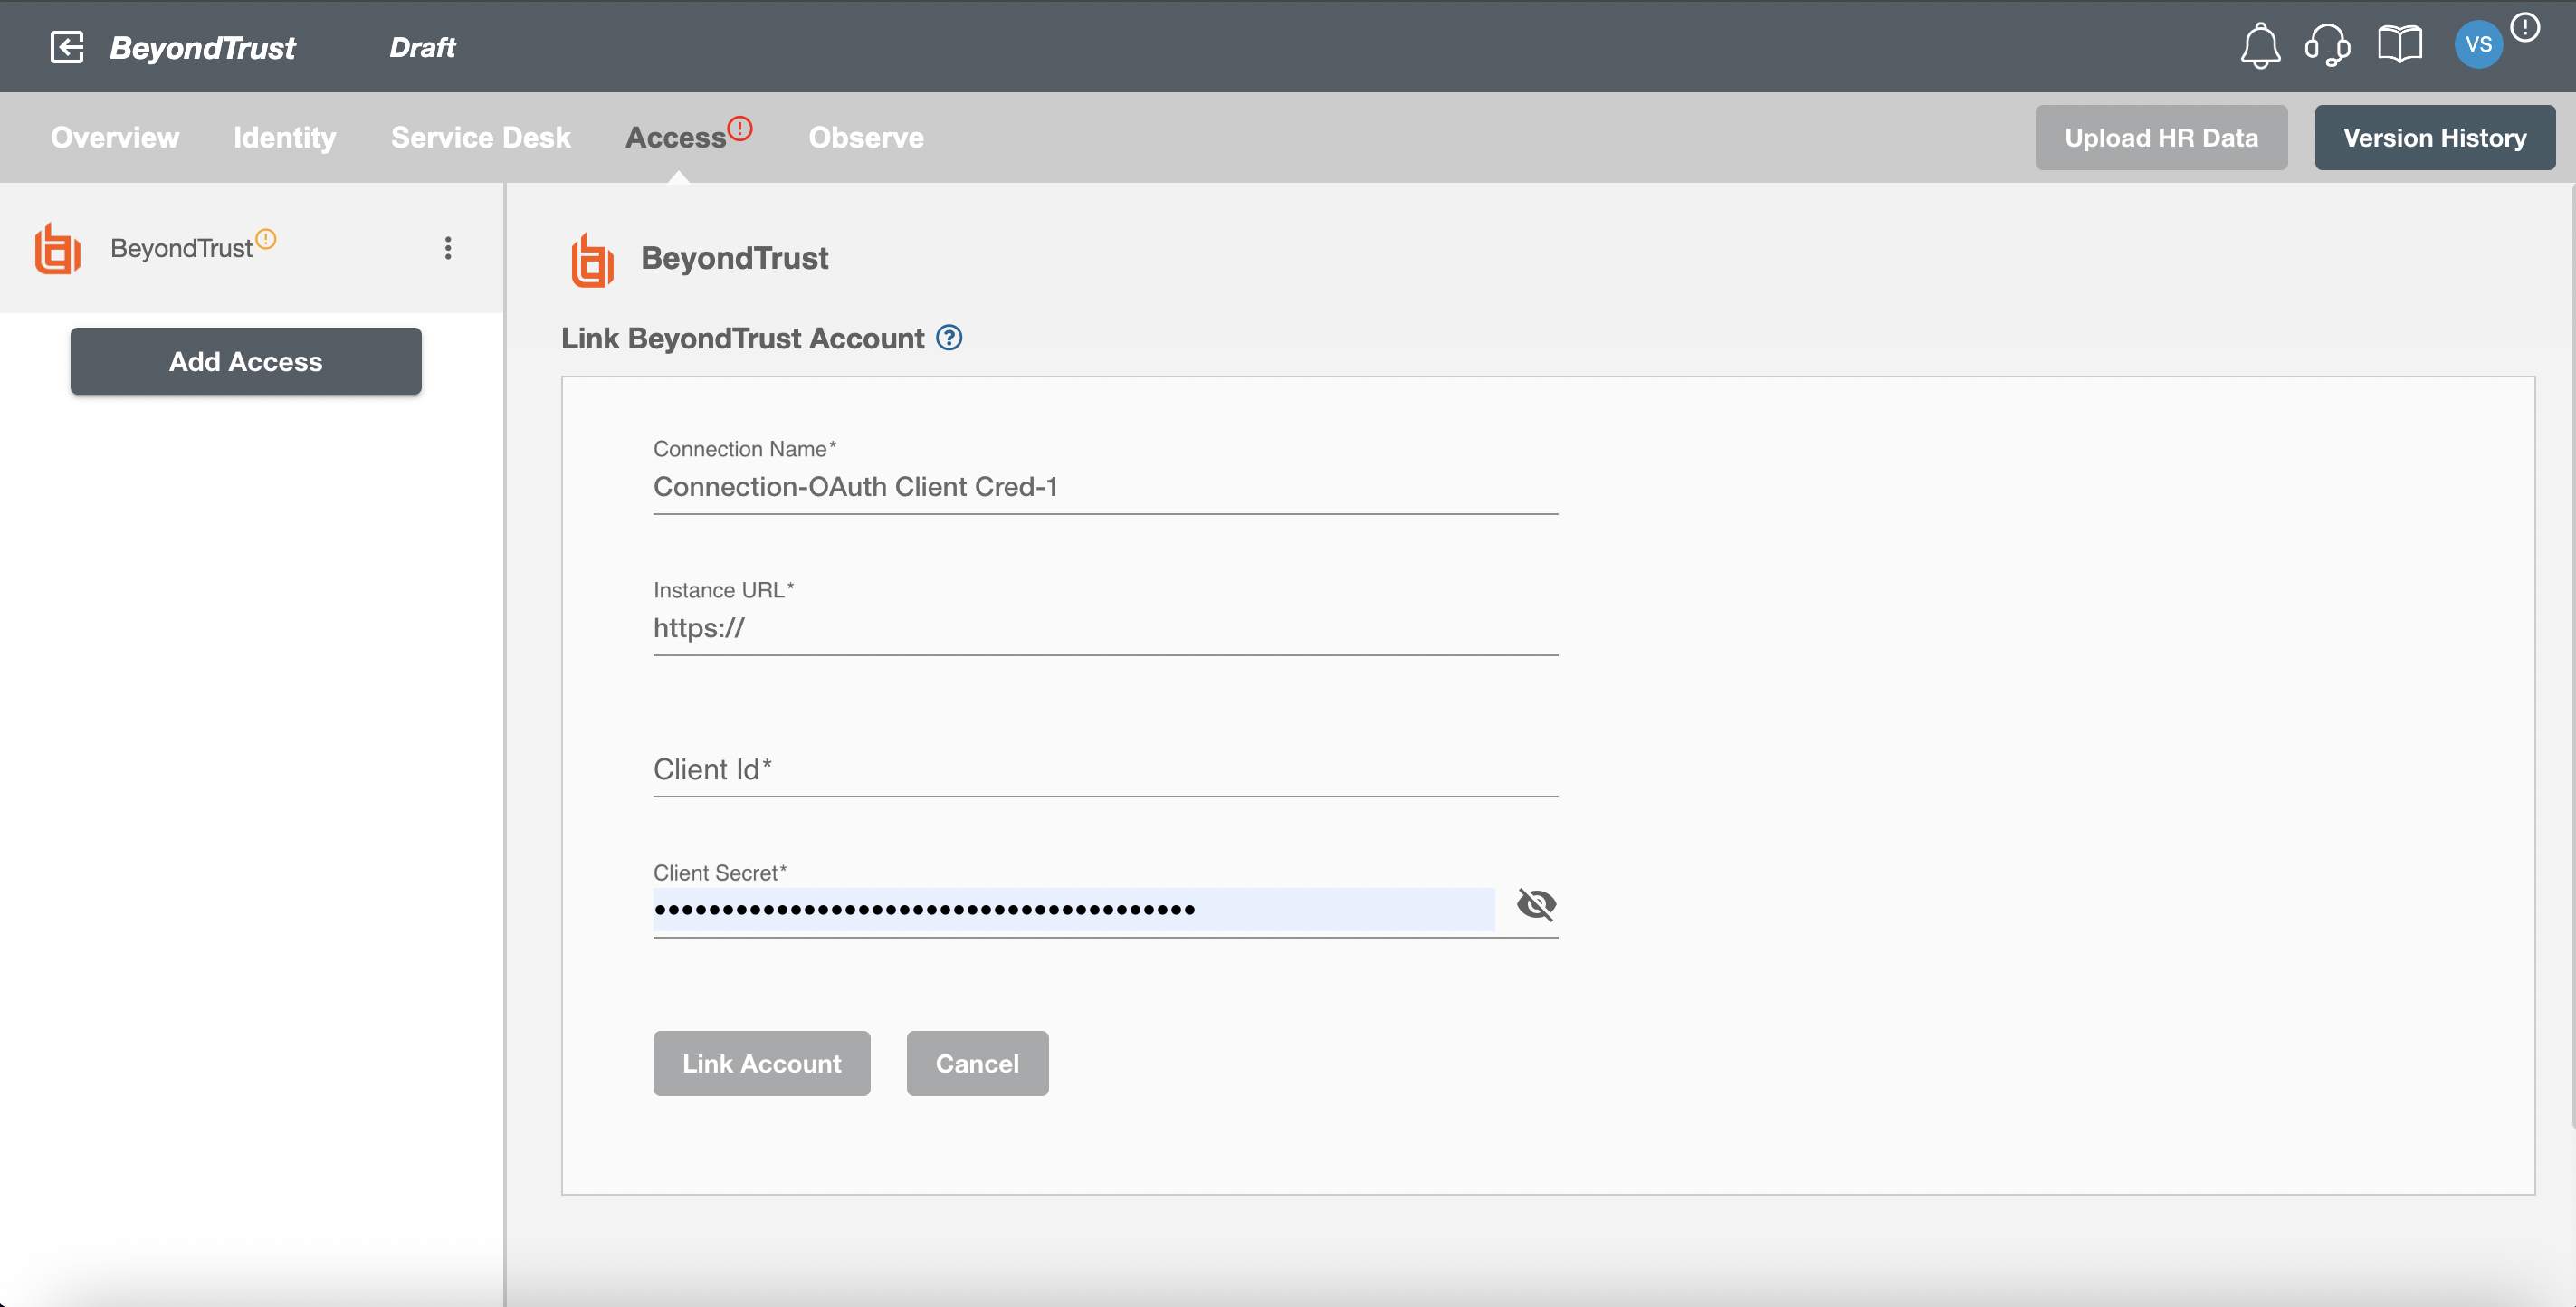Screen dimensions: 2576x1307
Task: Click the back/exit arrow icon
Action: click(x=67, y=47)
